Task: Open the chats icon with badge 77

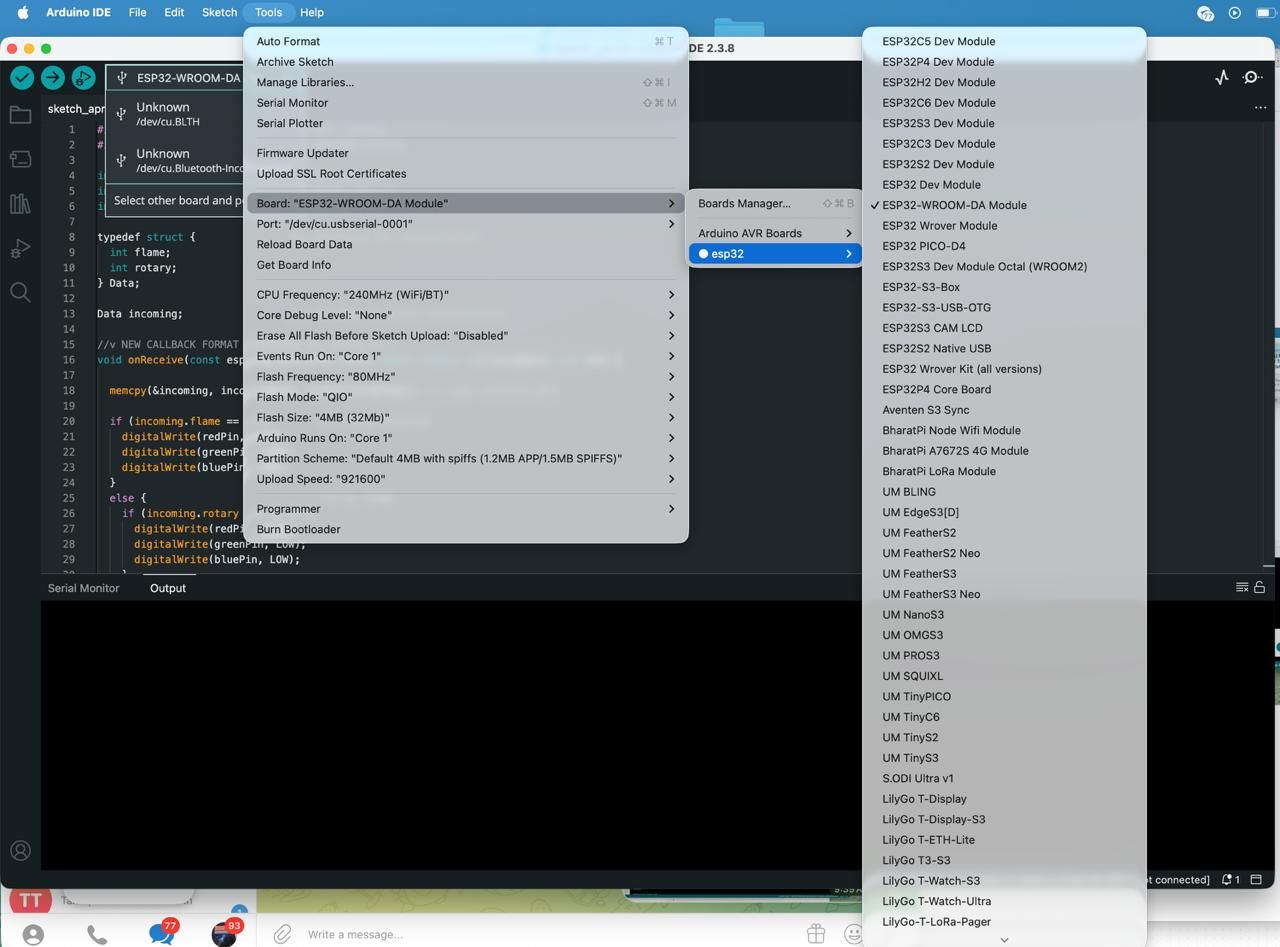Action: pos(160,934)
